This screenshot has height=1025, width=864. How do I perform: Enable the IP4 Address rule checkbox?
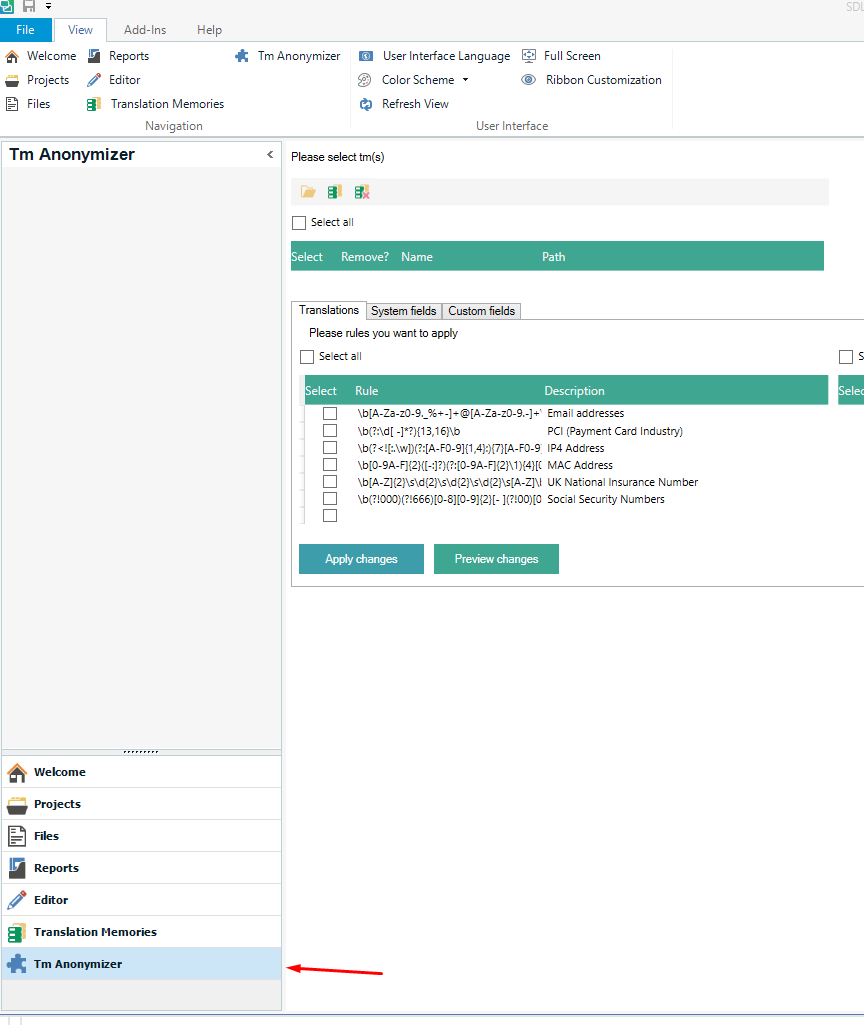click(330, 448)
